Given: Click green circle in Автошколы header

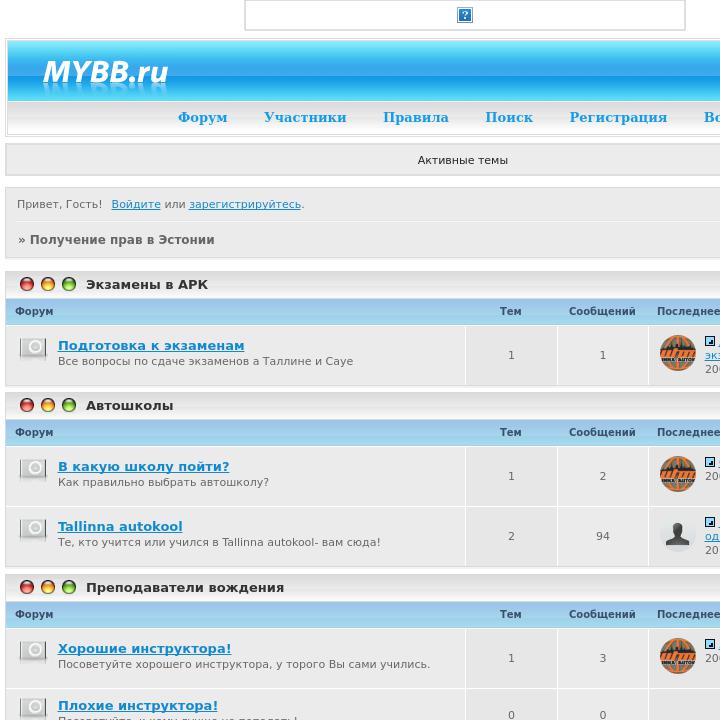Looking at the screenshot, I should coord(69,405).
